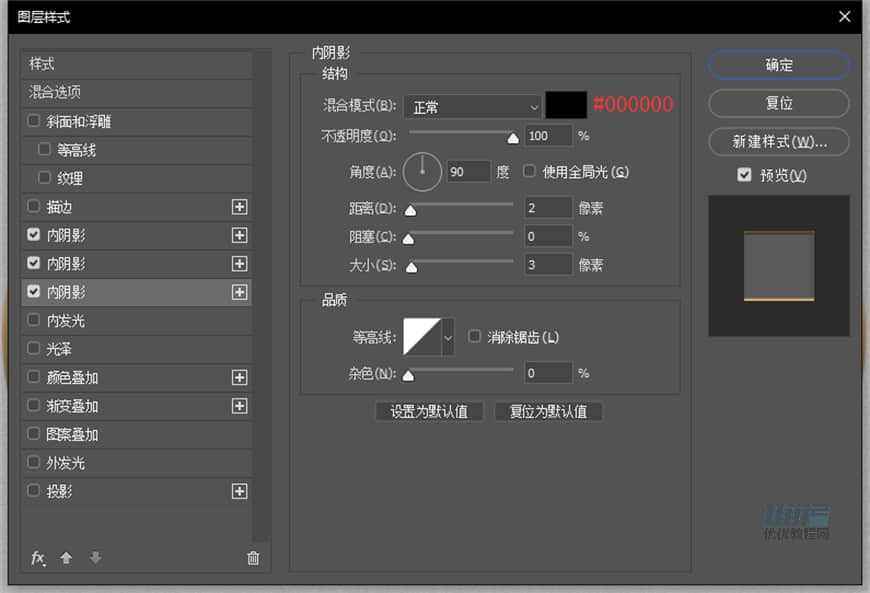This screenshot has width=870, height=593.
Task: Move the effect up using the up arrow
Action: click(x=66, y=558)
